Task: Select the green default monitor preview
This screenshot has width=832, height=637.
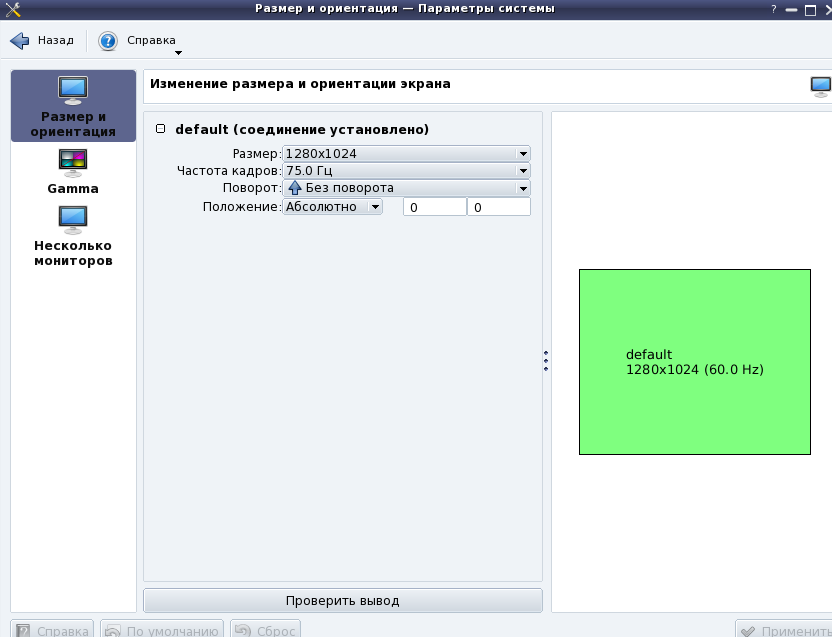Action: (695, 362)
